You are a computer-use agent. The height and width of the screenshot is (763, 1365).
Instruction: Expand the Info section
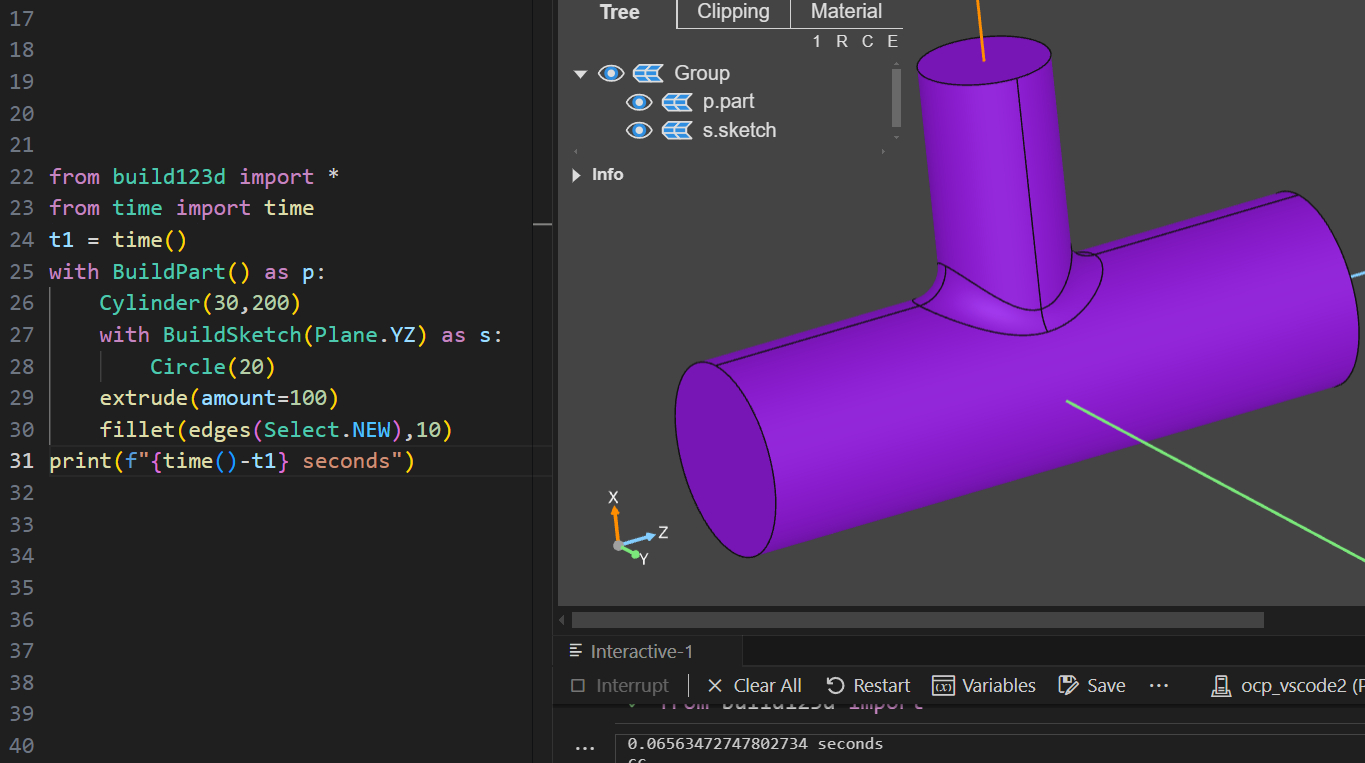coord(577,175)
